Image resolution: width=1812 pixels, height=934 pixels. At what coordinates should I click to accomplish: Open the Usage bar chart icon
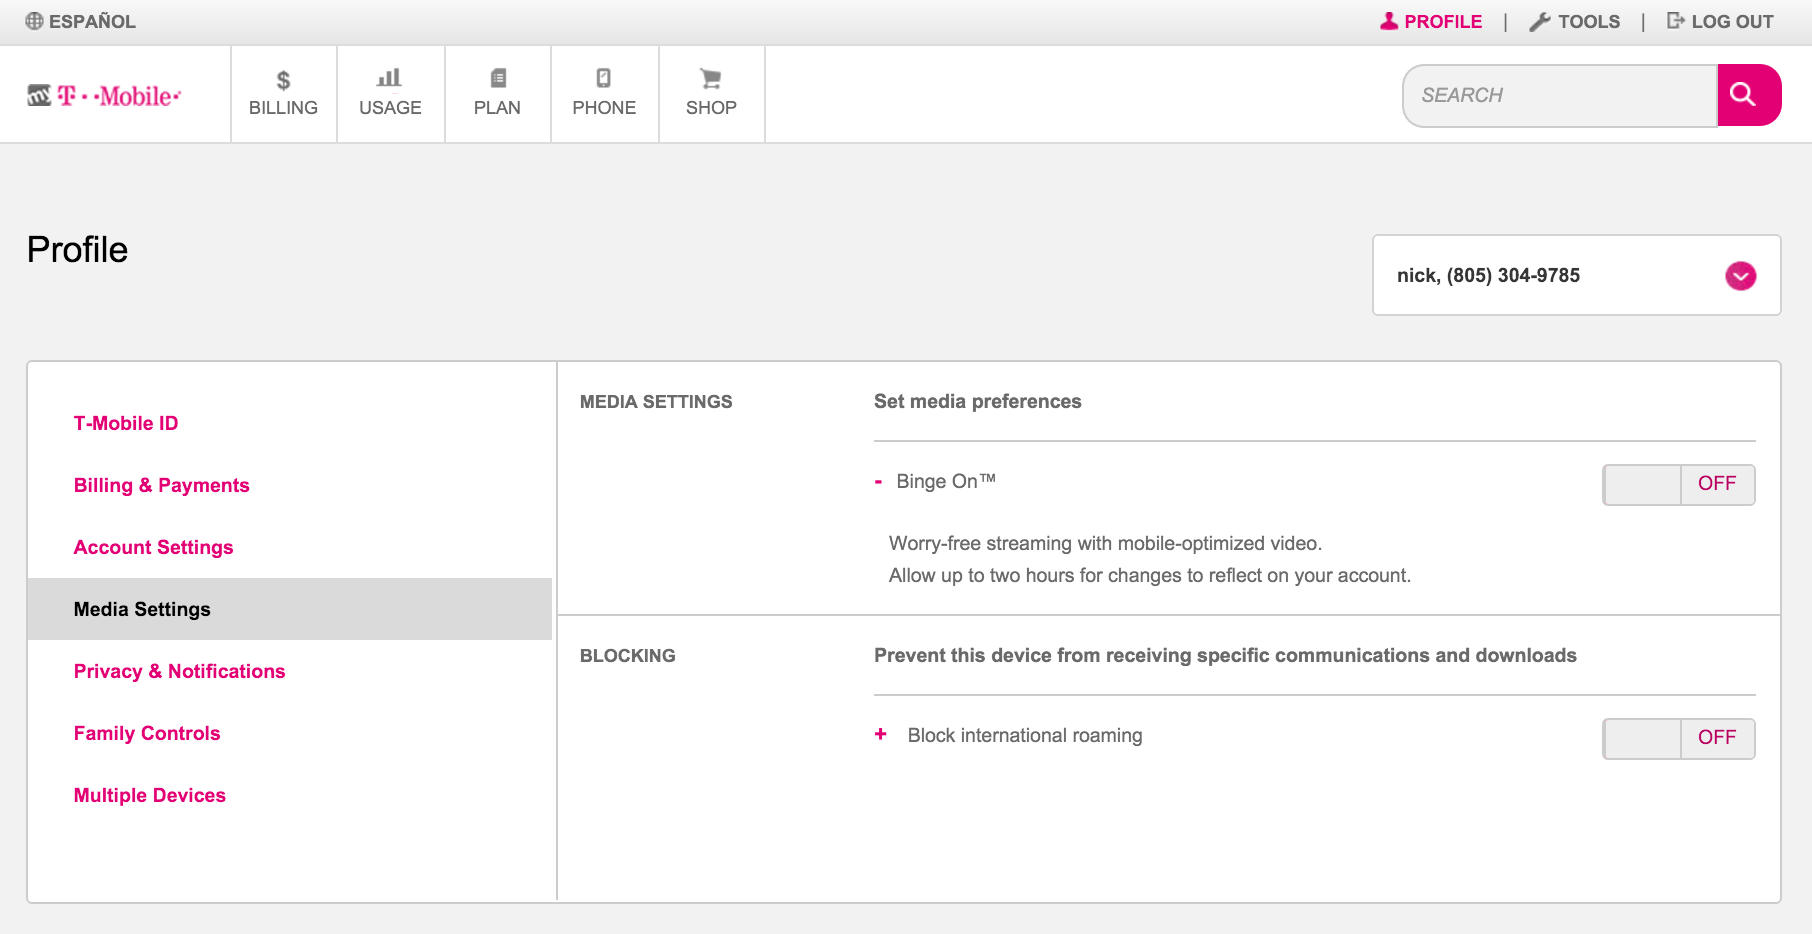(389, 78)
